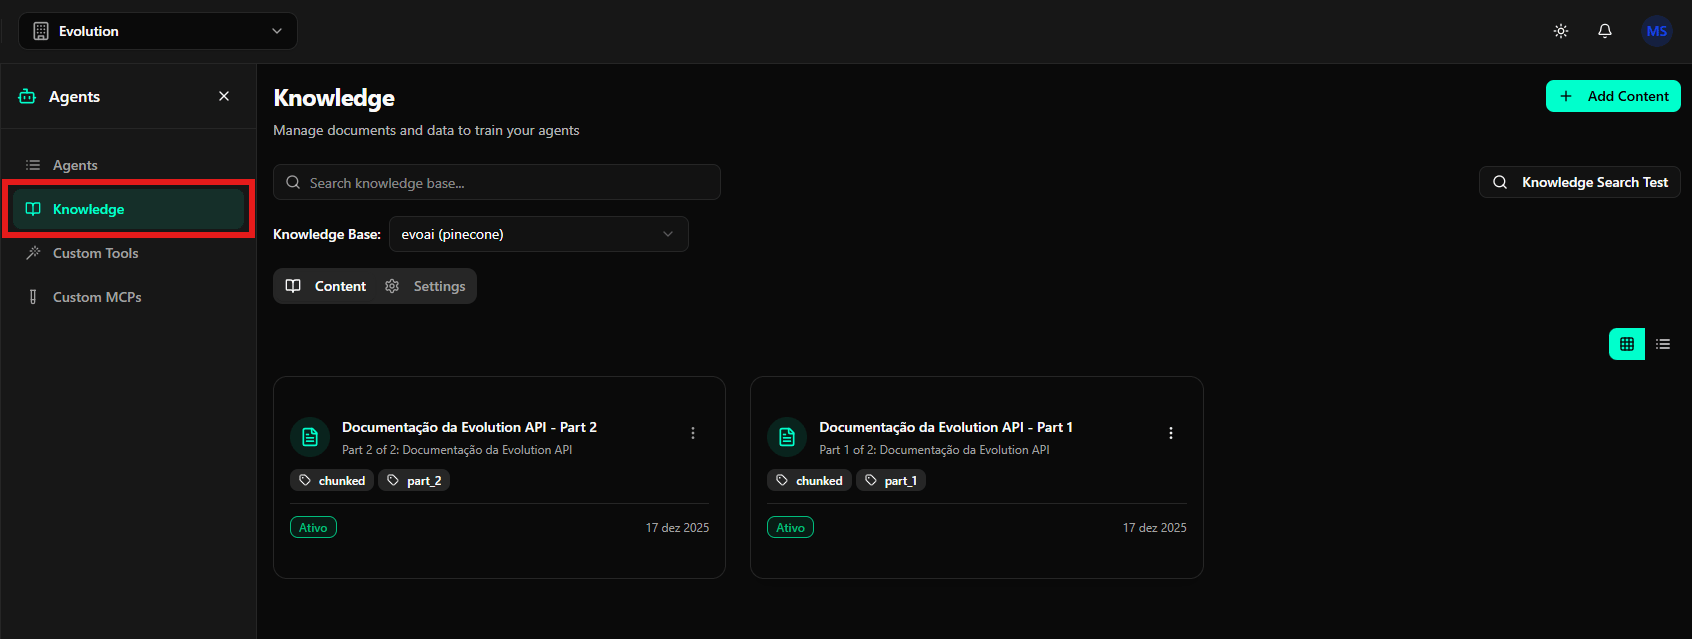Open the evoai (pinecone) knowledge base dropdown

[539, 234]
